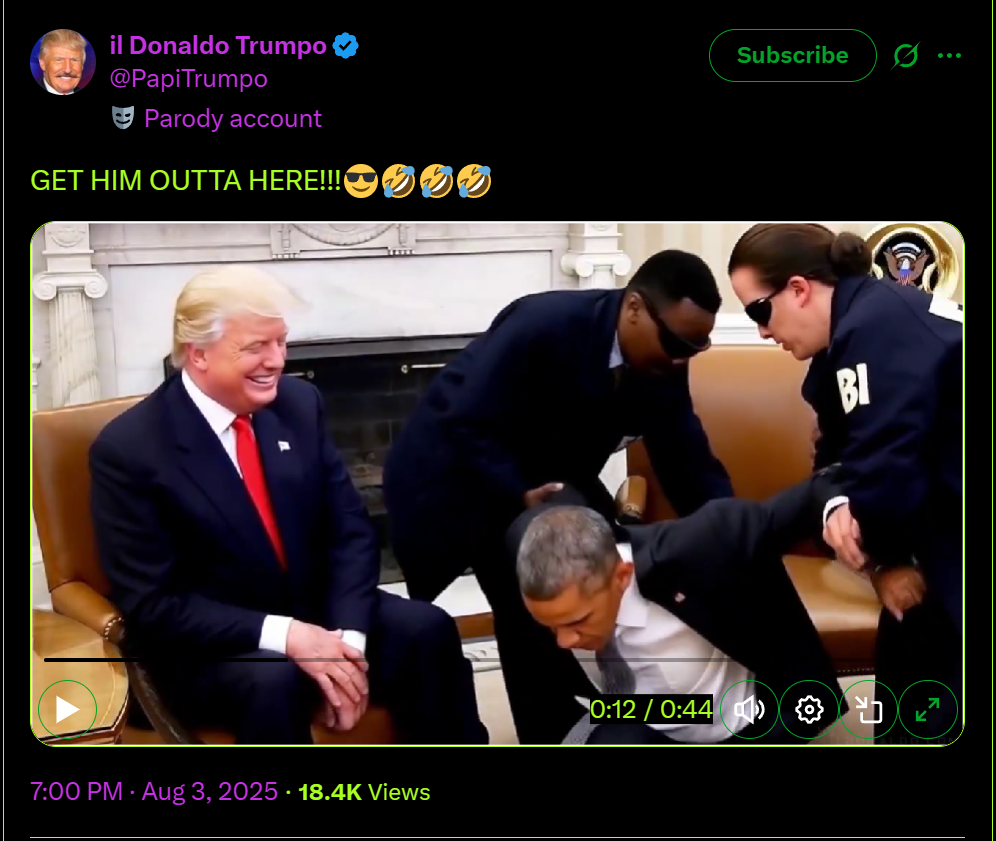Open the three-dot more options menu
Image resolution: width=996 pixels, height=841 pixels.
(x=949, y=55)
